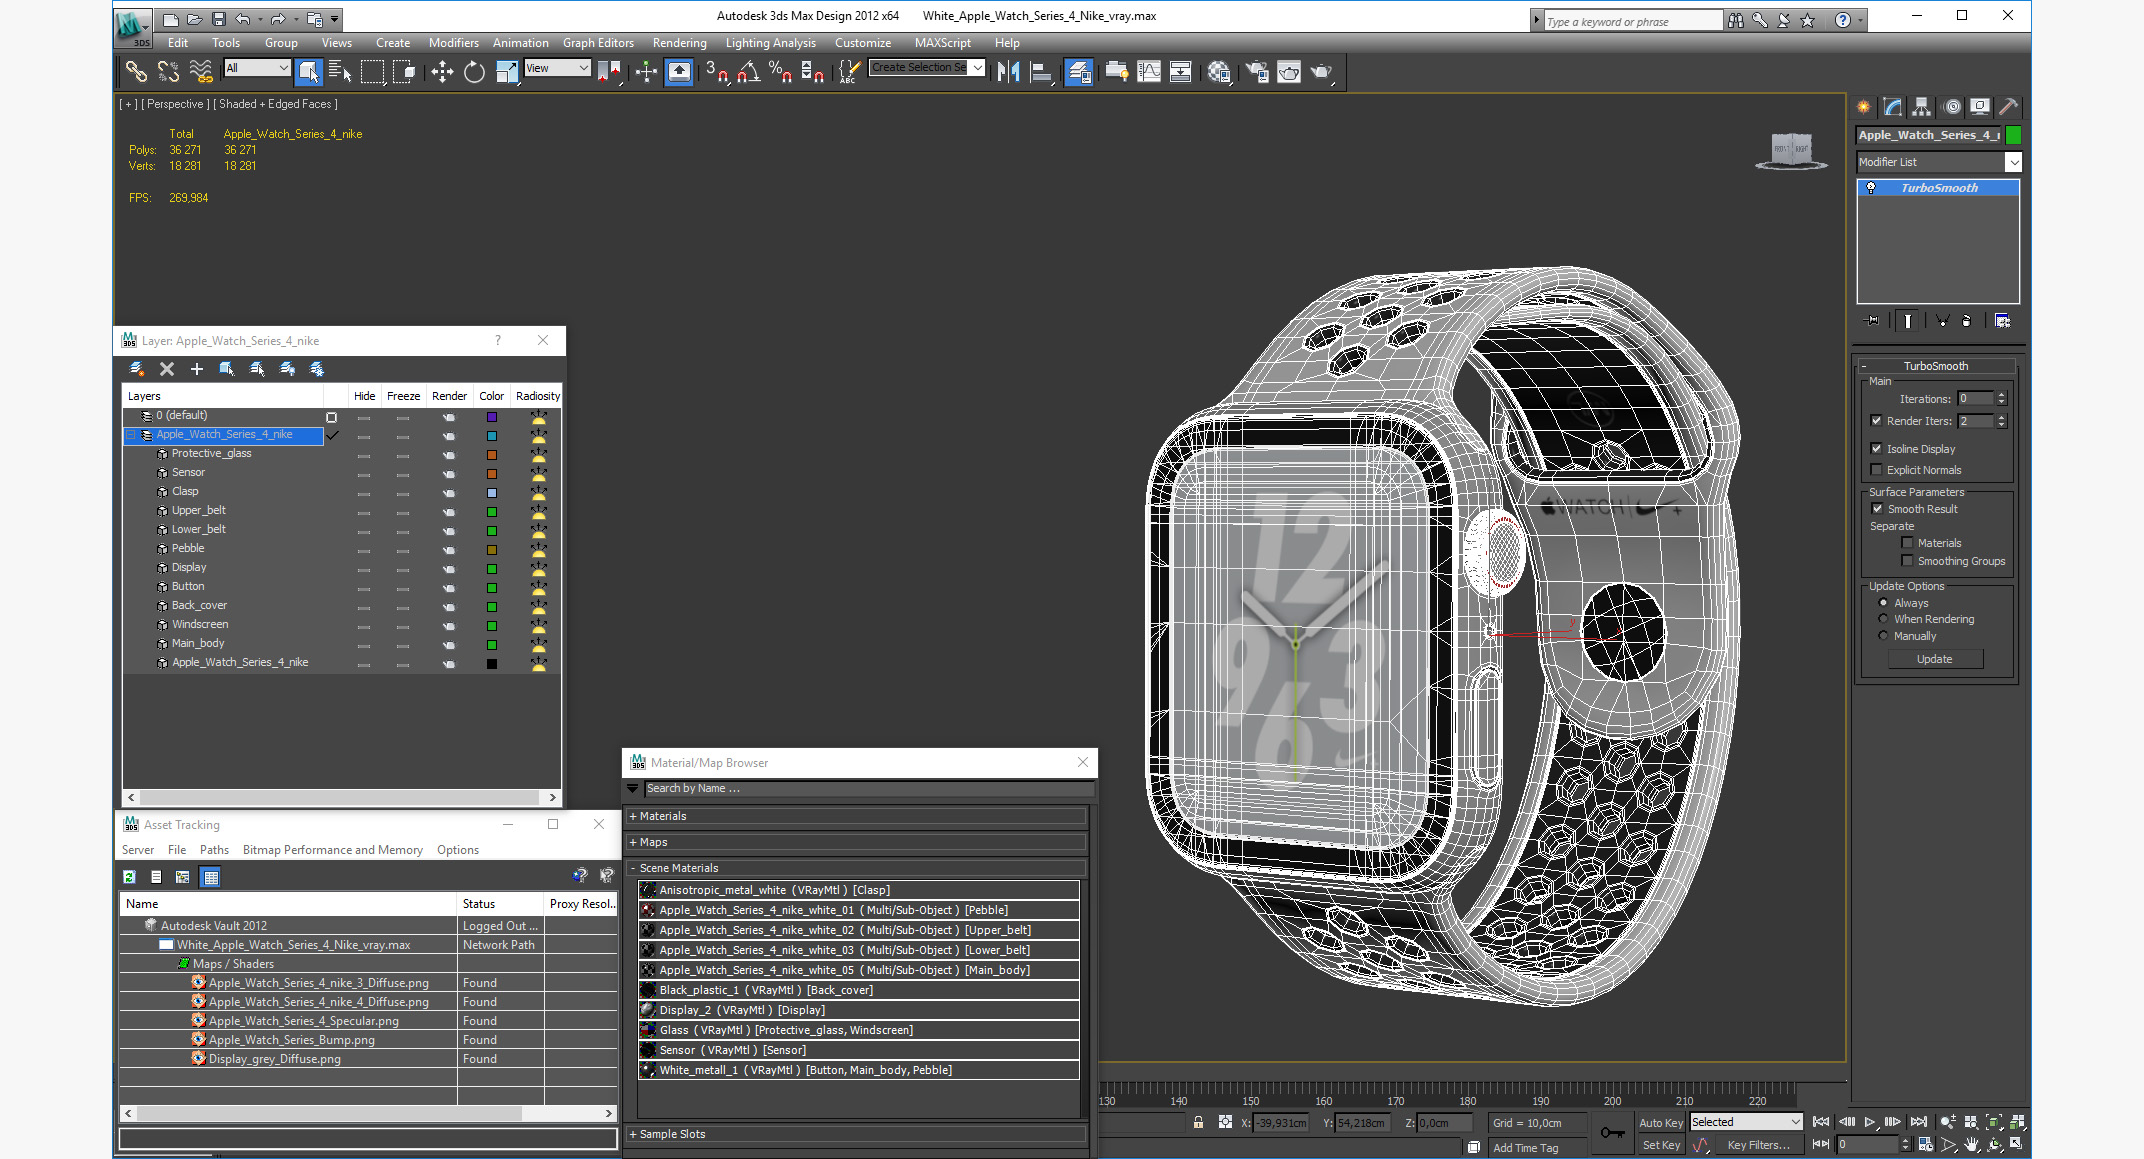
Task: Open the selection filter All dropdown
Action: tap(257, 68)
